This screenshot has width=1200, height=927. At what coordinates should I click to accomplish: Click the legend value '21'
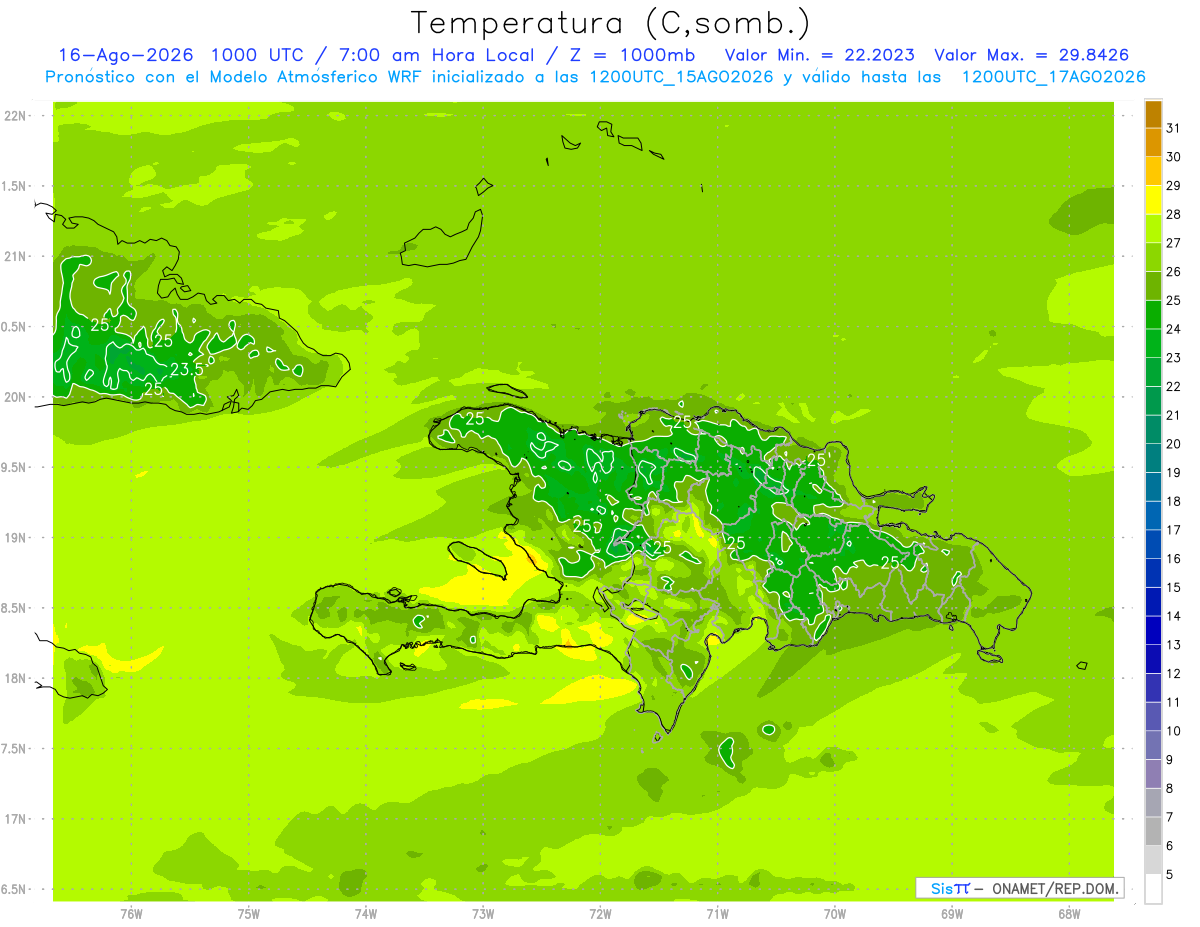coord(1173,415)
